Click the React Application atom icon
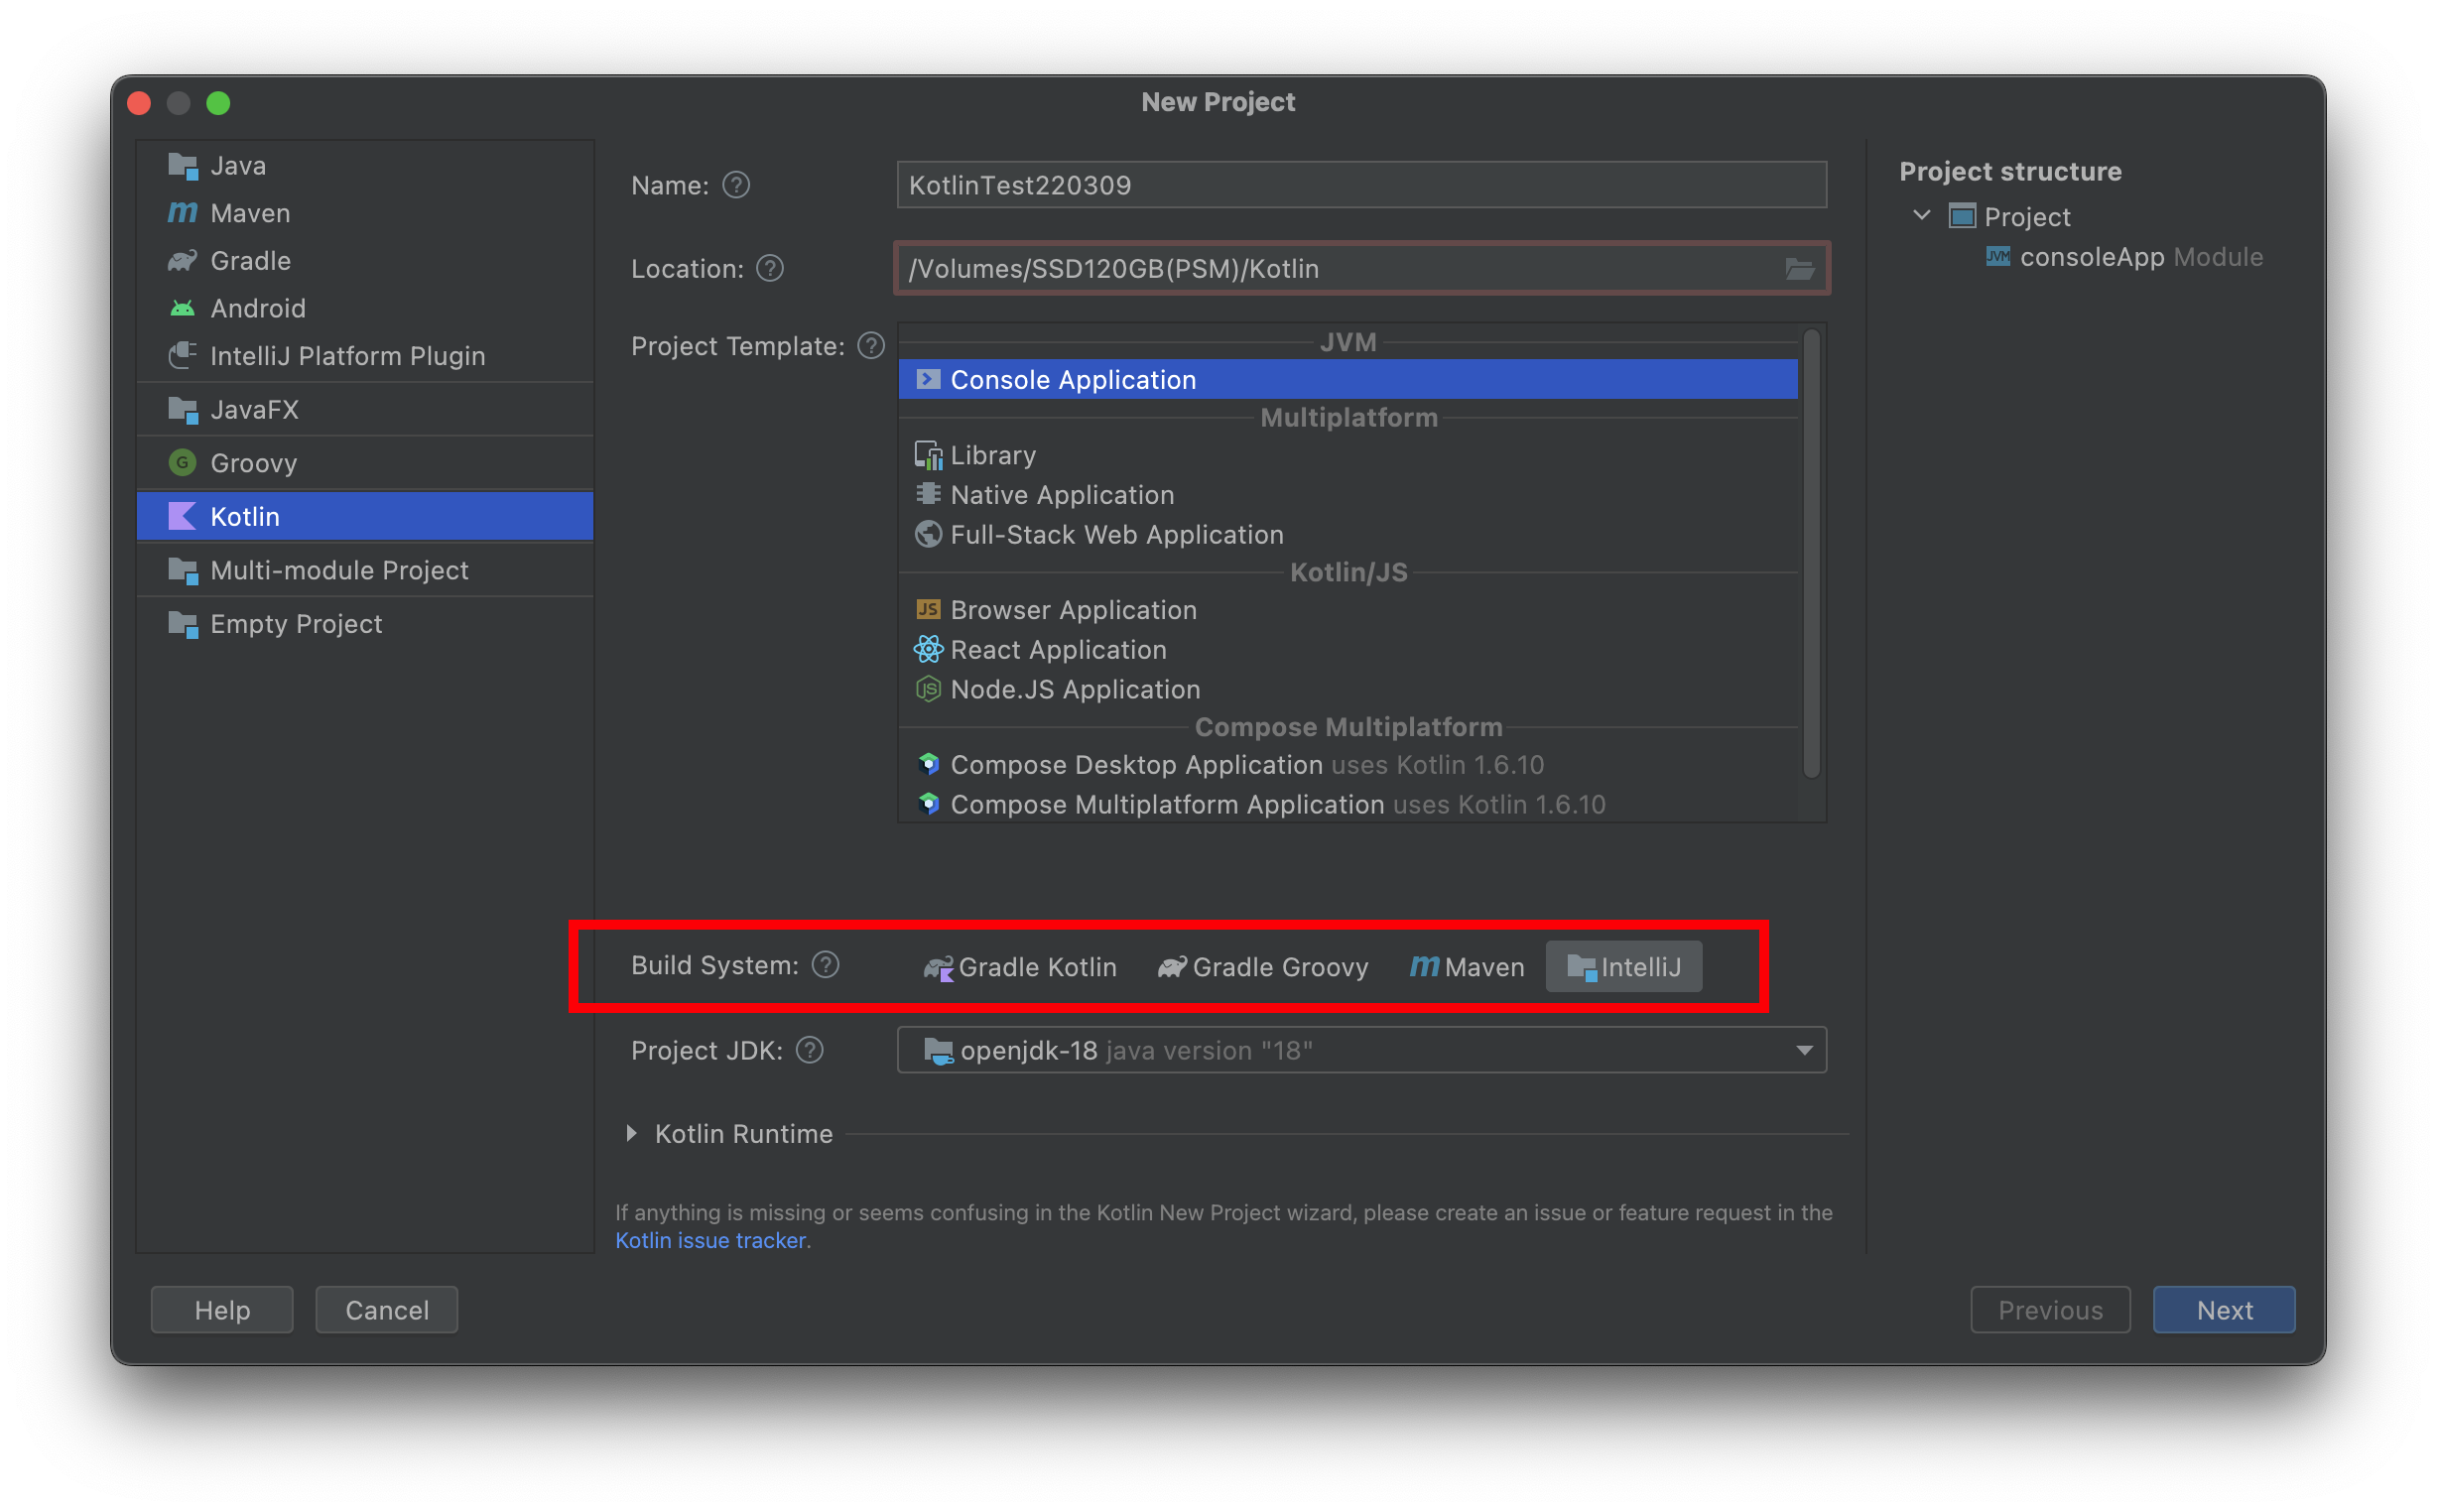The image size is (2437, 1512). [x=928, y=649]
